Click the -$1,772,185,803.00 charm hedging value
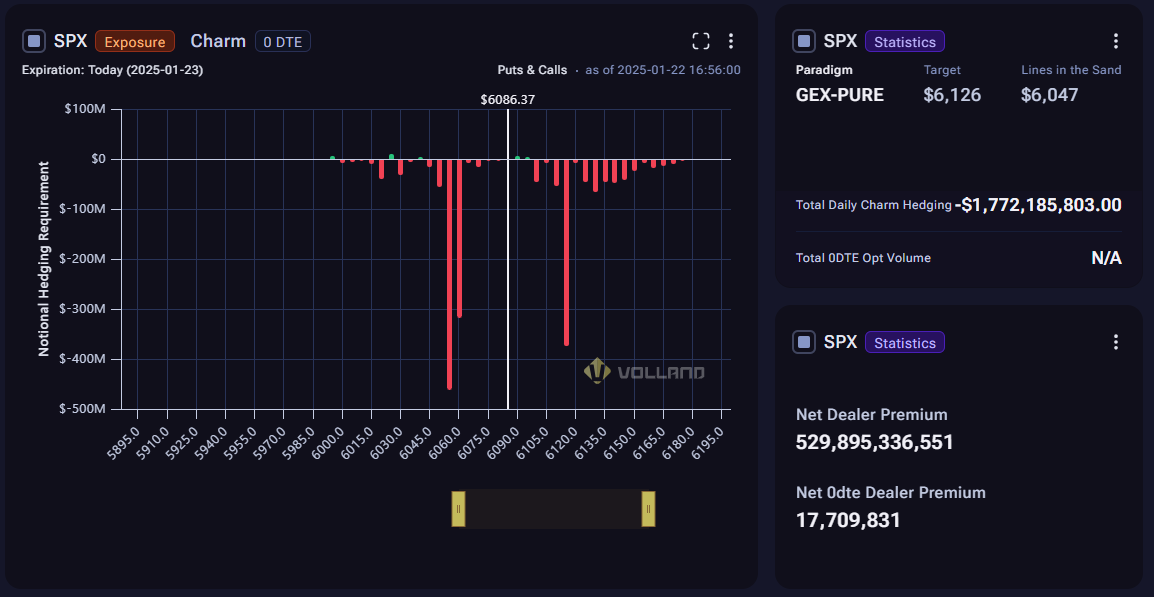 [1038, 205]
